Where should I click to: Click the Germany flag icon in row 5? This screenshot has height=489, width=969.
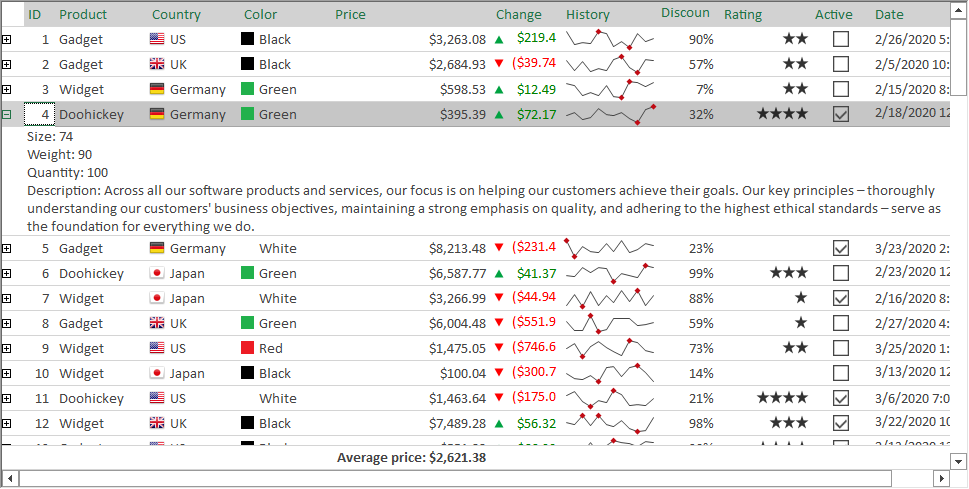157,248
